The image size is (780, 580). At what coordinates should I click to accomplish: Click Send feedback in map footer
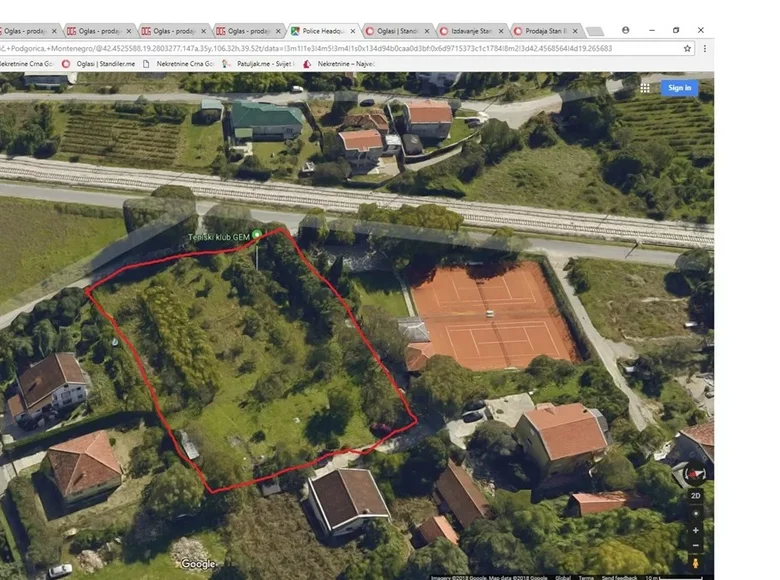(619, 578)
